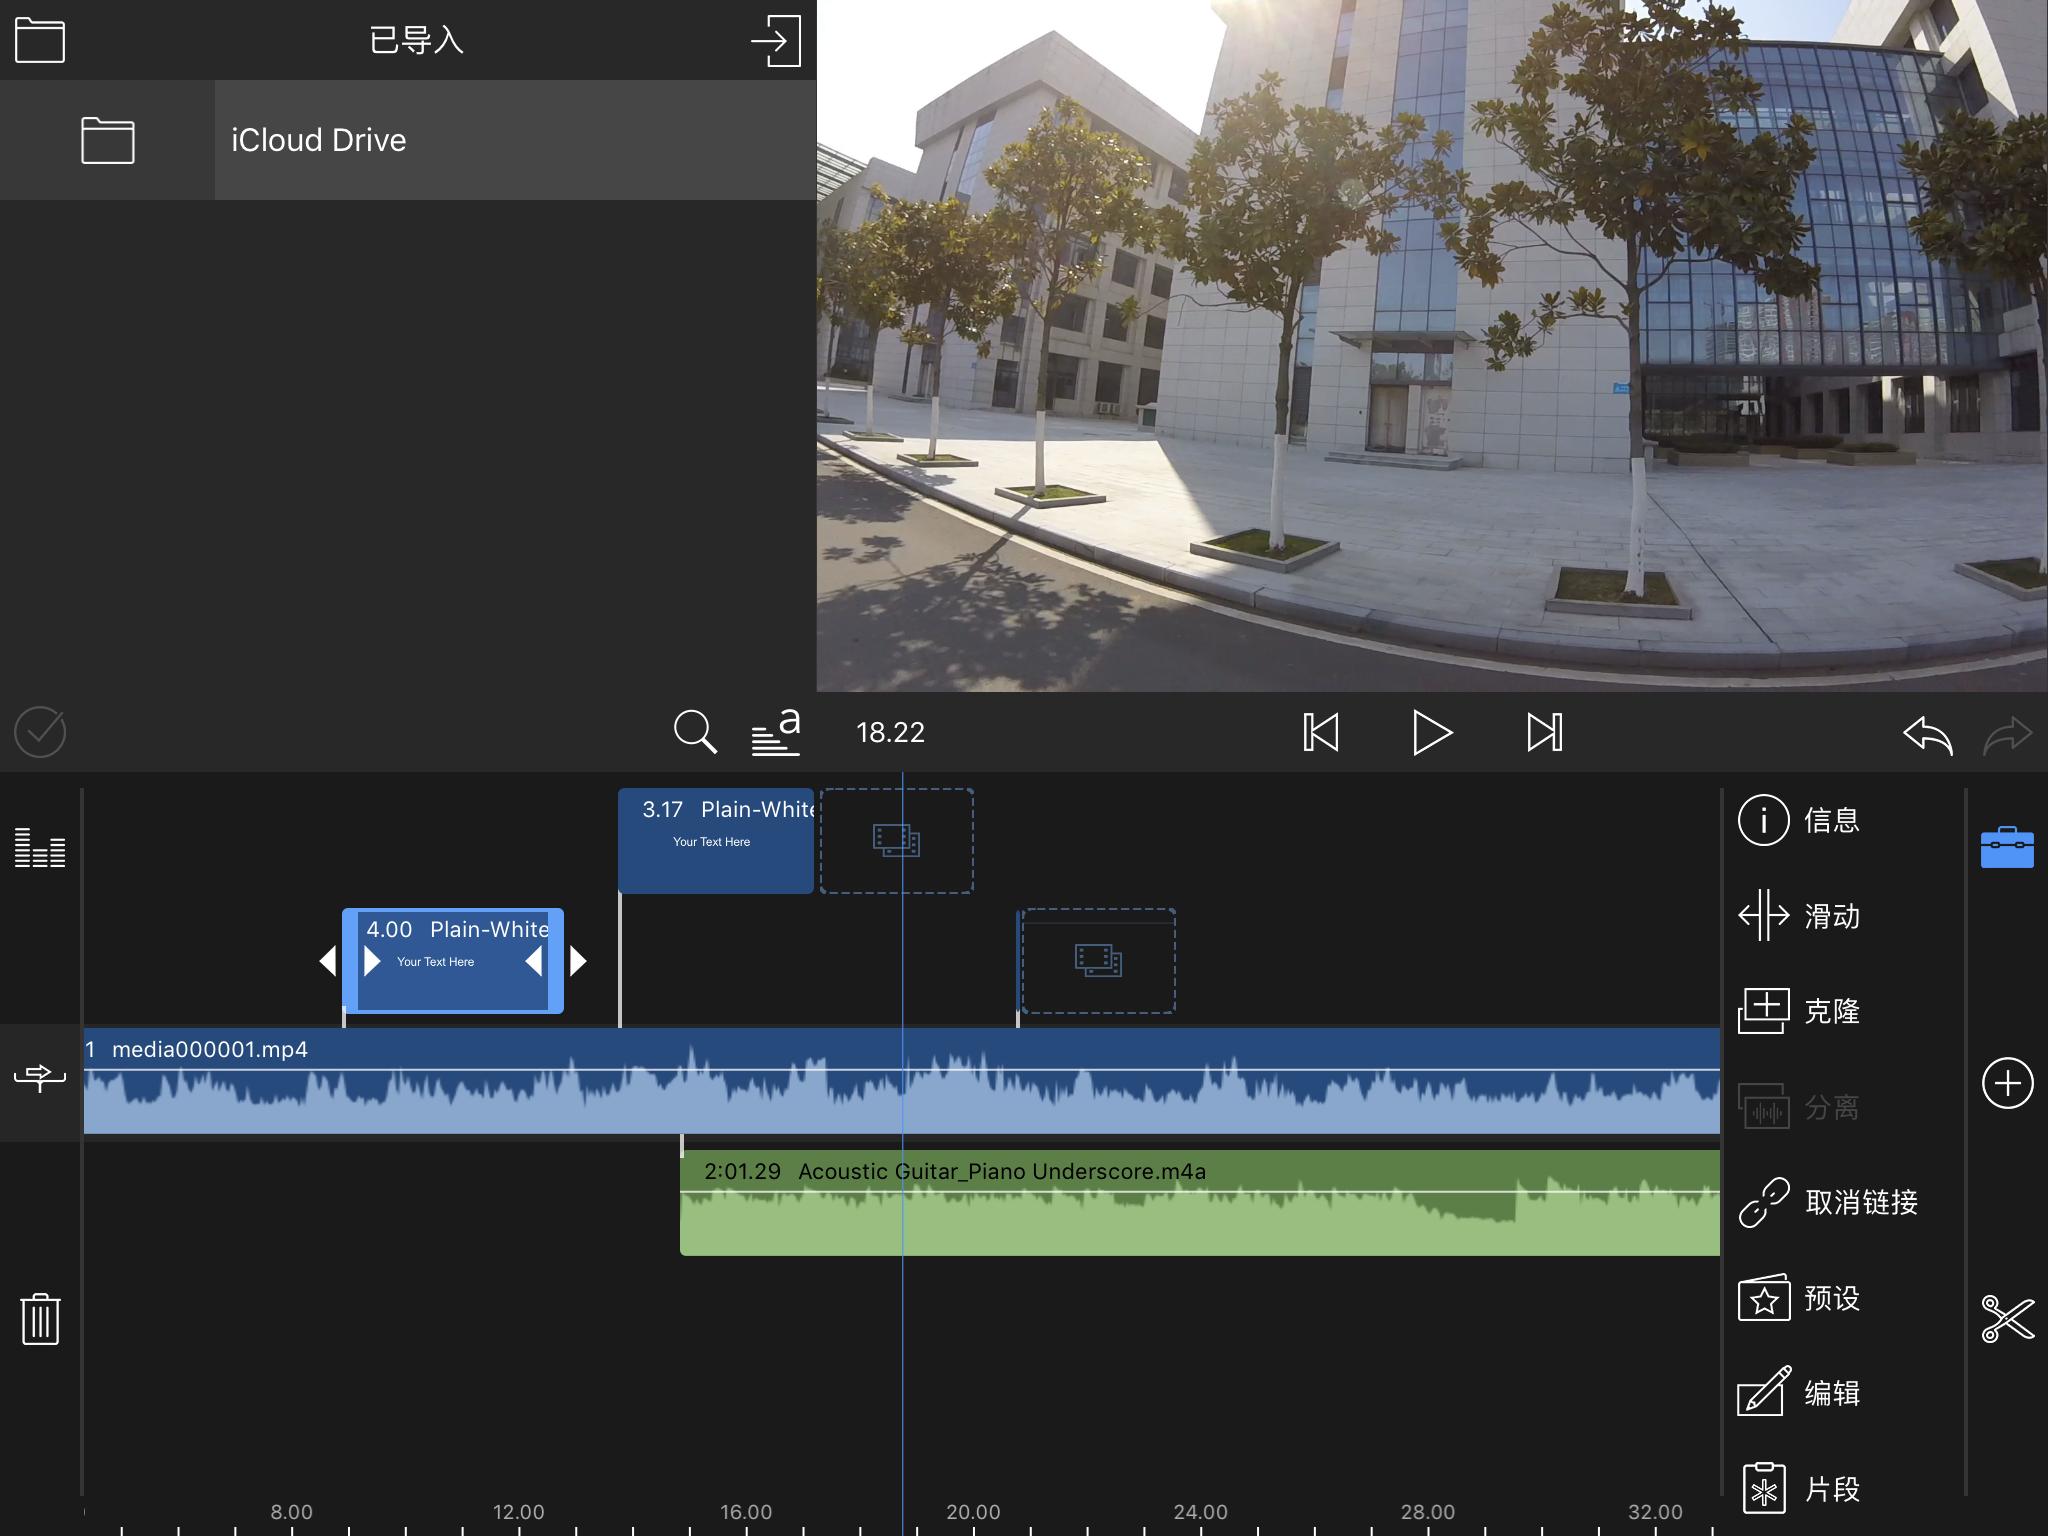This screenshot has height=1536, width=2048.
Task: Choose the 克隆 clone menu item
Action: click(1800, 1011)
